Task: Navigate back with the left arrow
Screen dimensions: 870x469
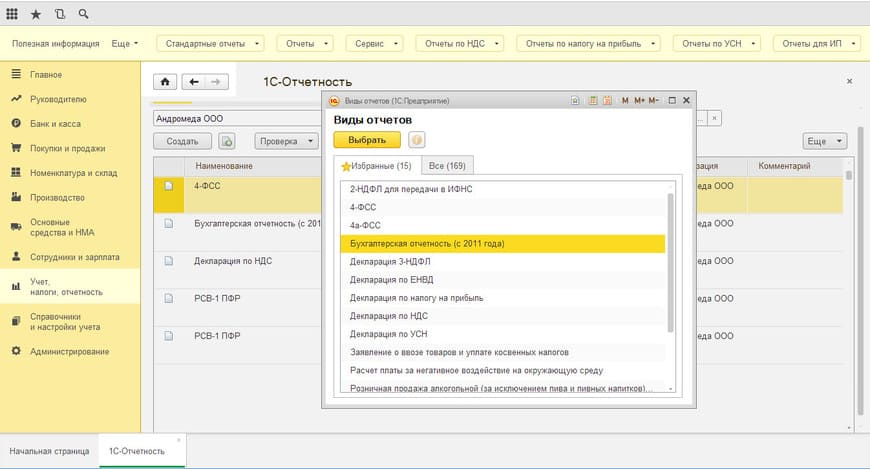Action: [194, 82]
